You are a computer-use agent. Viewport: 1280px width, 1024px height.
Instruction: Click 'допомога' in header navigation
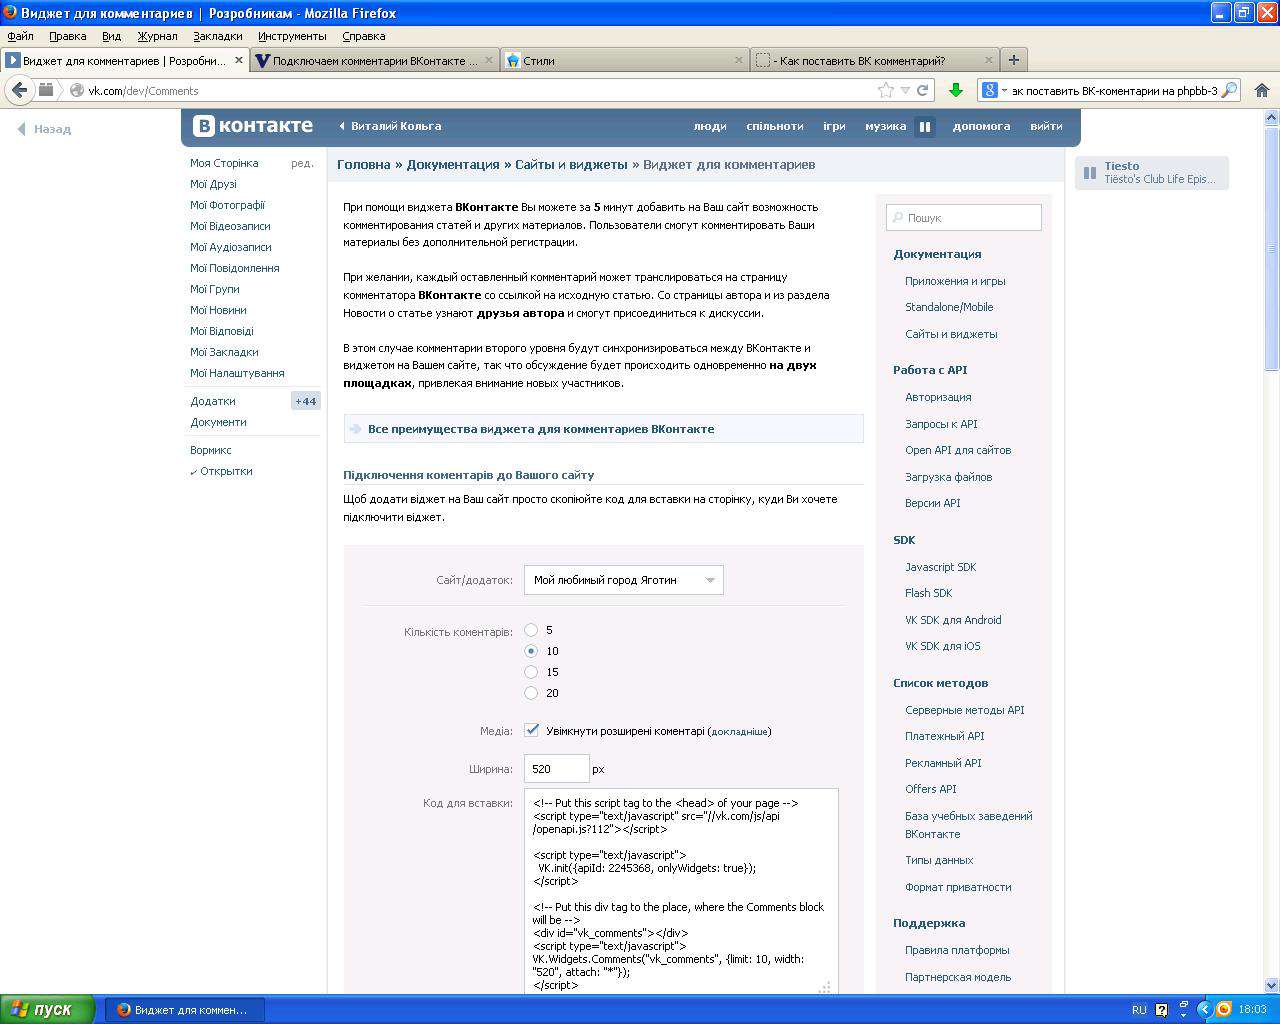[981, 127]
